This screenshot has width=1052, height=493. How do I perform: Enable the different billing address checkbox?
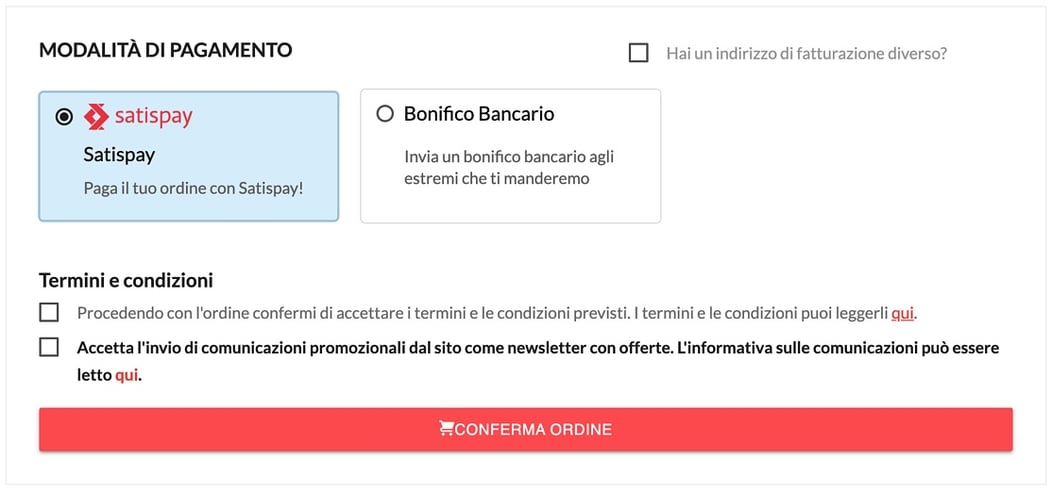pyautogui.click(x=639, y=53)
